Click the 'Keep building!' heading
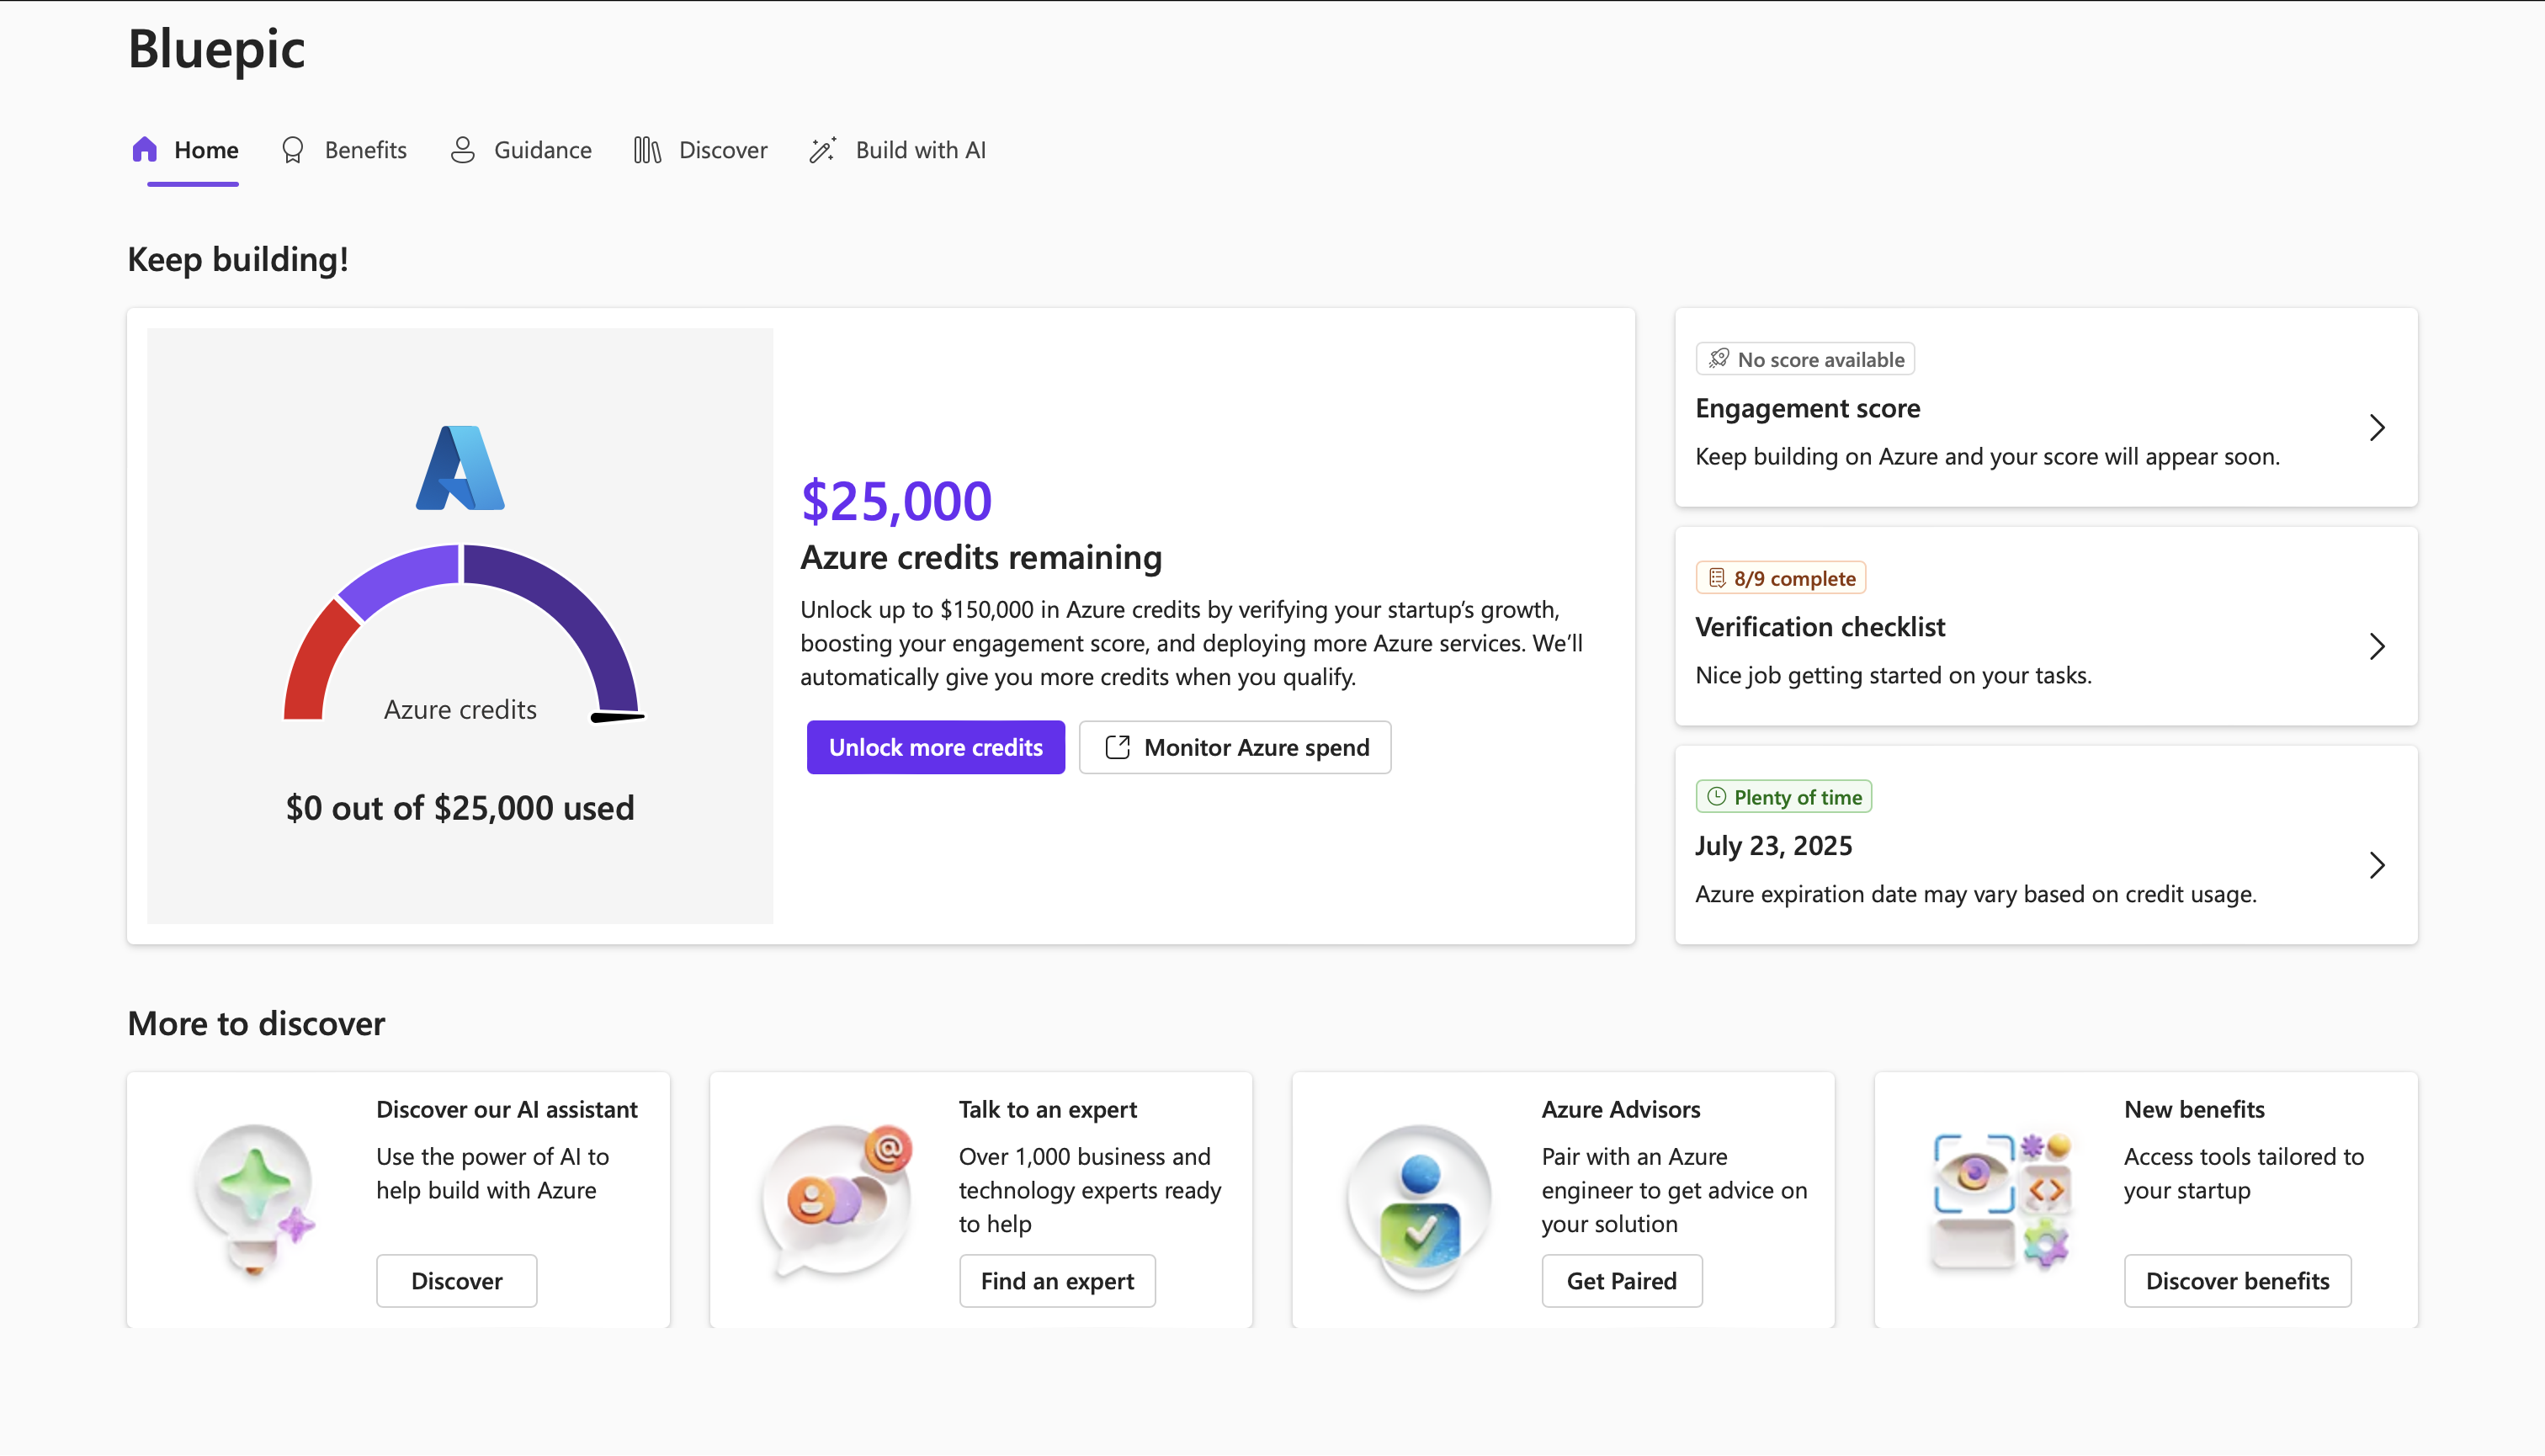Viewport: 2545px width, 1456px height. [238, 260]
